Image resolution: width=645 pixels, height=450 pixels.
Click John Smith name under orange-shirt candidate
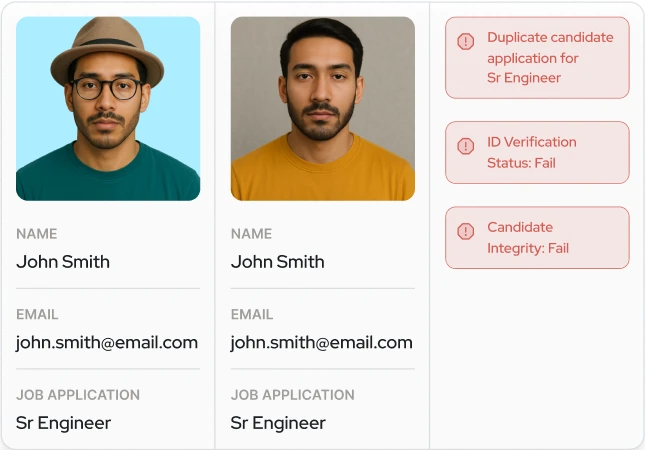277,262
